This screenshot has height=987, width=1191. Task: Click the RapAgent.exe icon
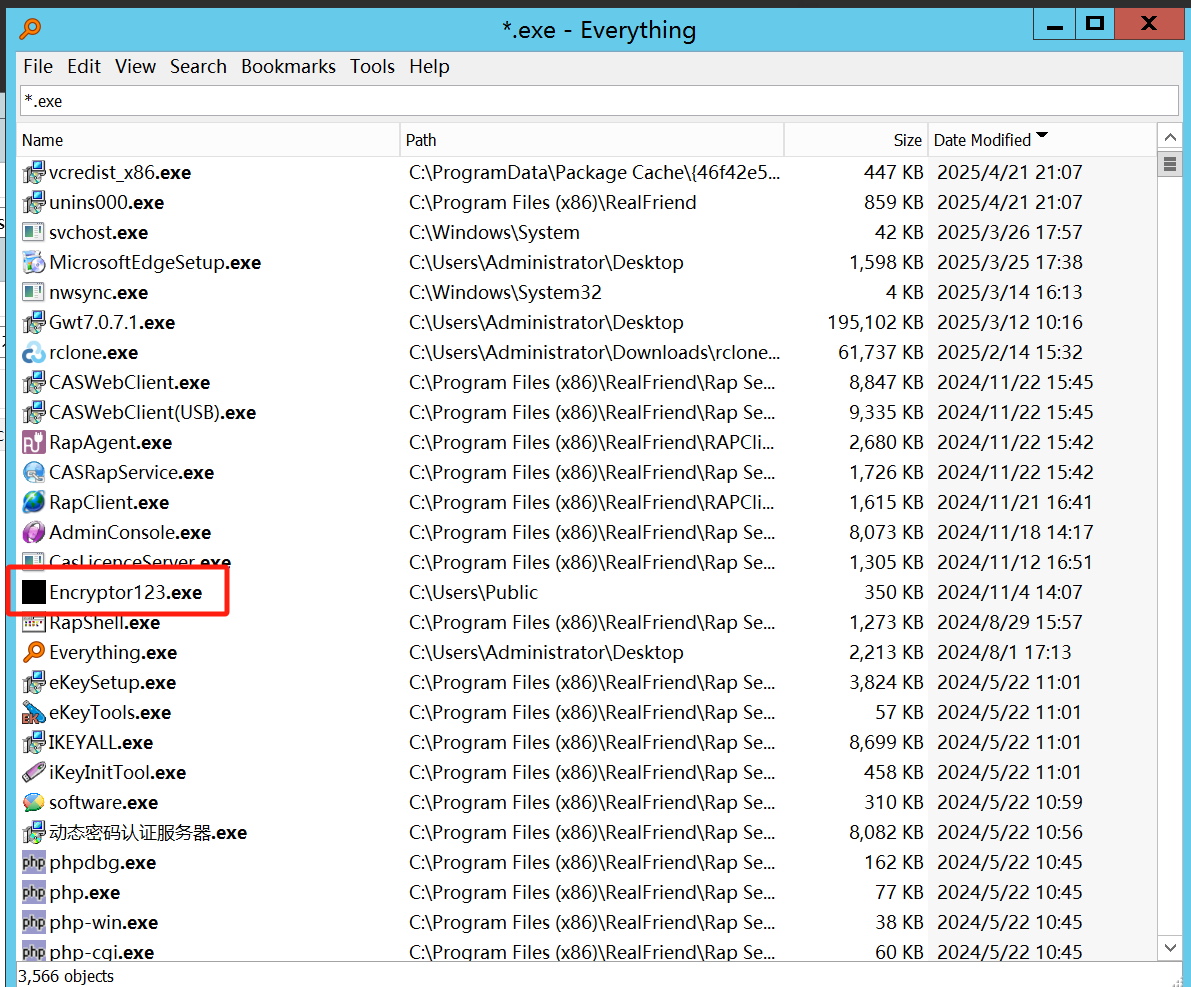34,443
